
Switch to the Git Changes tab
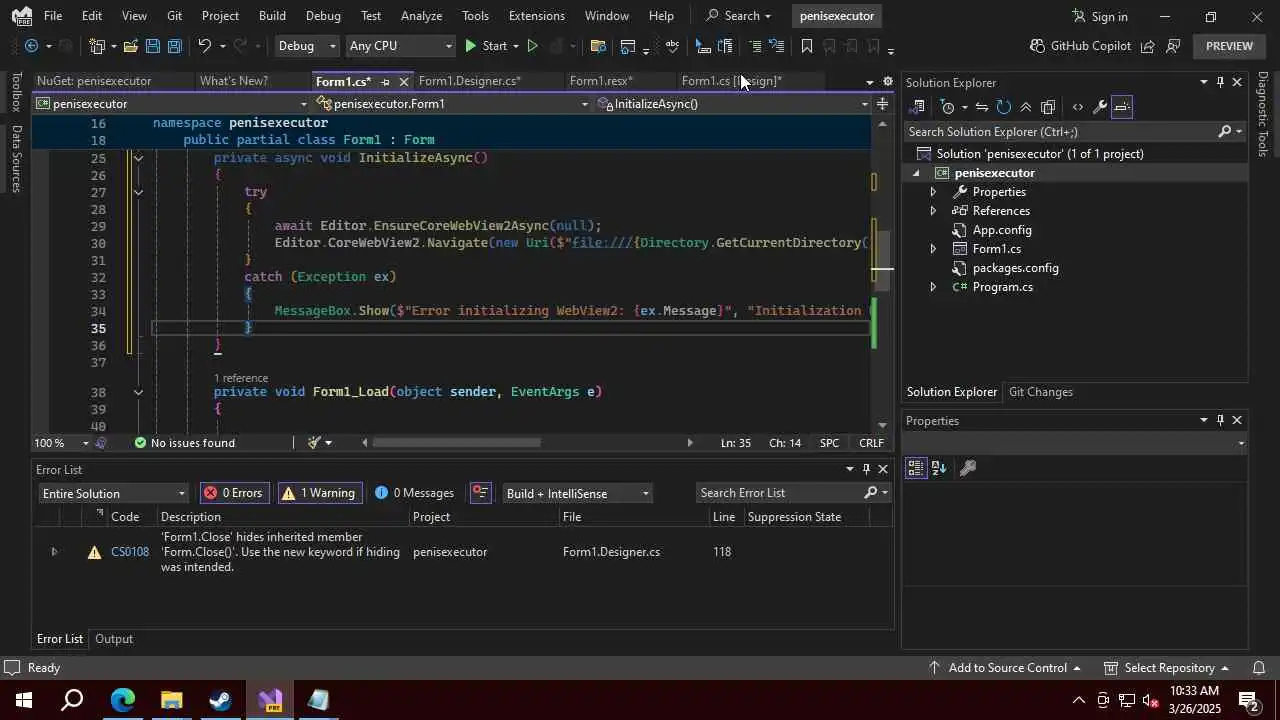(1040, 392)
